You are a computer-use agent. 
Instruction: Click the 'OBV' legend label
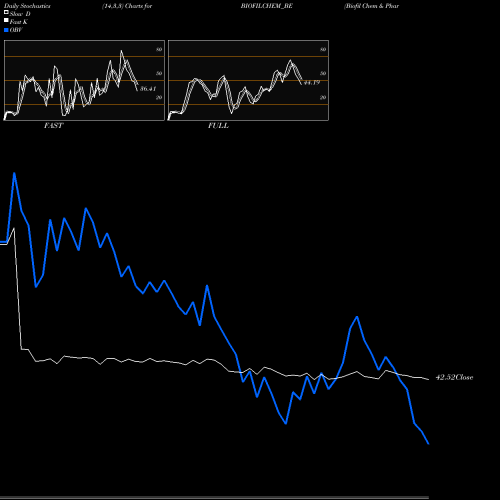point(16,30)
